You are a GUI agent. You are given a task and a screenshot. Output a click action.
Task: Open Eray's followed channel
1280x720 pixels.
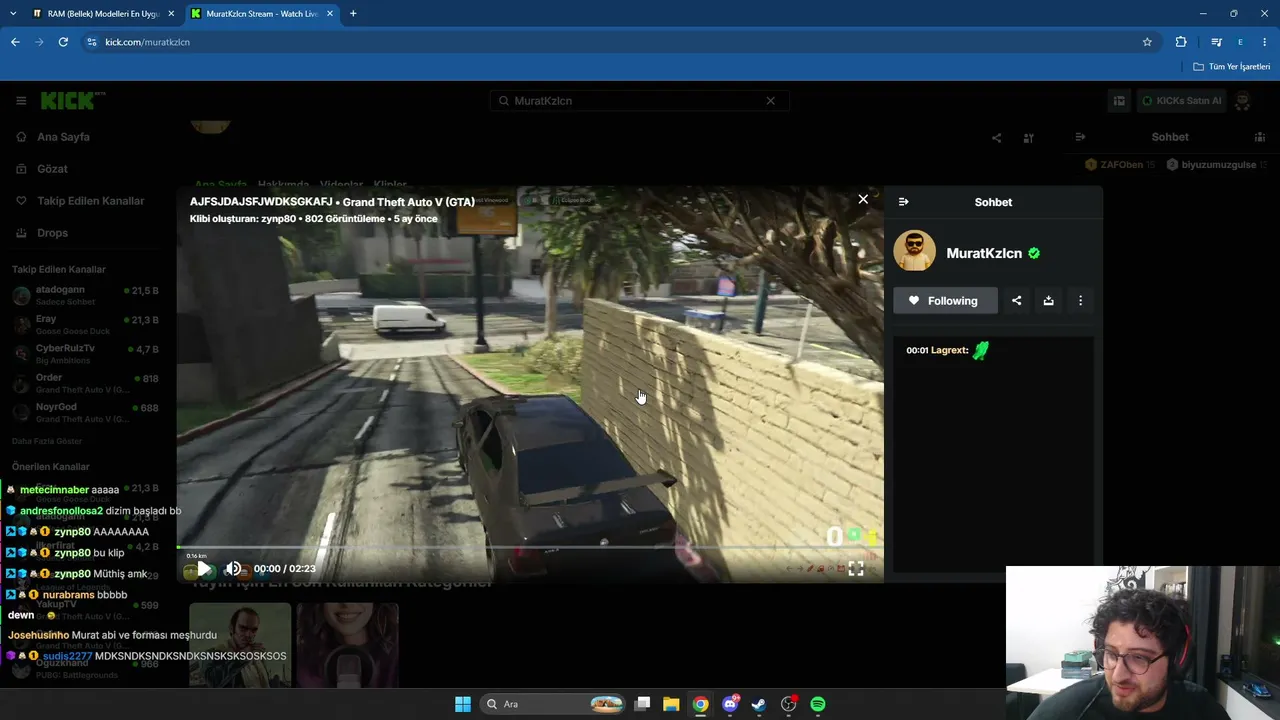[86, 325]
